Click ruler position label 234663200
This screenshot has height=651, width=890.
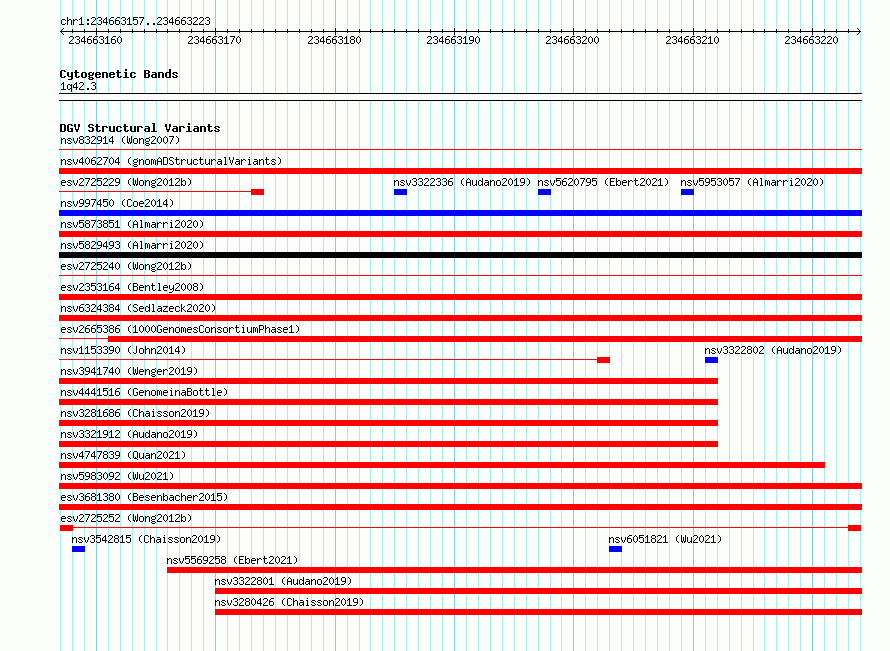[572, 40]
